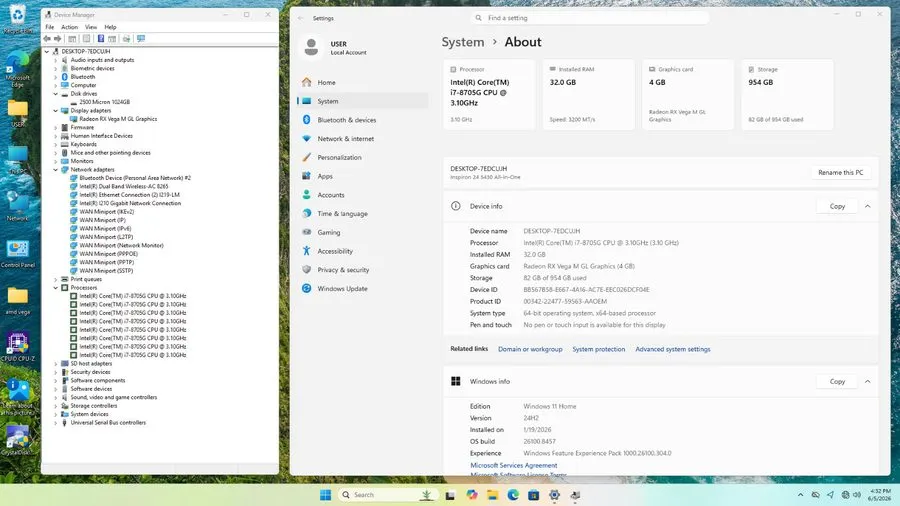Screen dimensions: 900x506
Task: Collapse the Disk drives node
Action: 56,94
